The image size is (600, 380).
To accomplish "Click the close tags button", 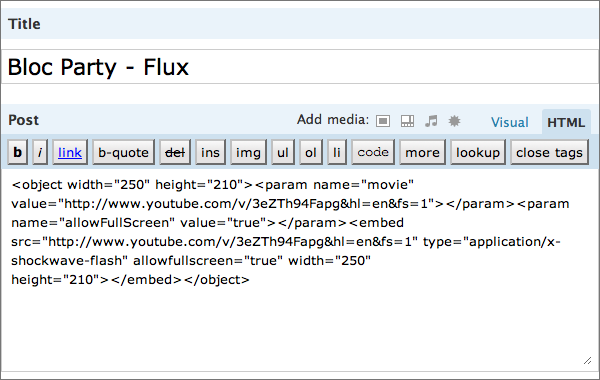I will click(549, 152).
